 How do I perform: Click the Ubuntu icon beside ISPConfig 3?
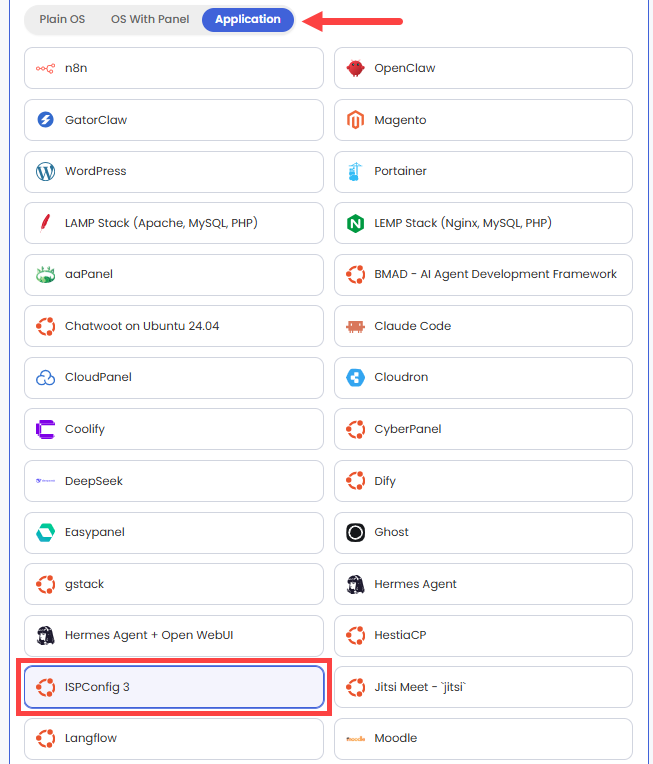[x=45, y=687]
